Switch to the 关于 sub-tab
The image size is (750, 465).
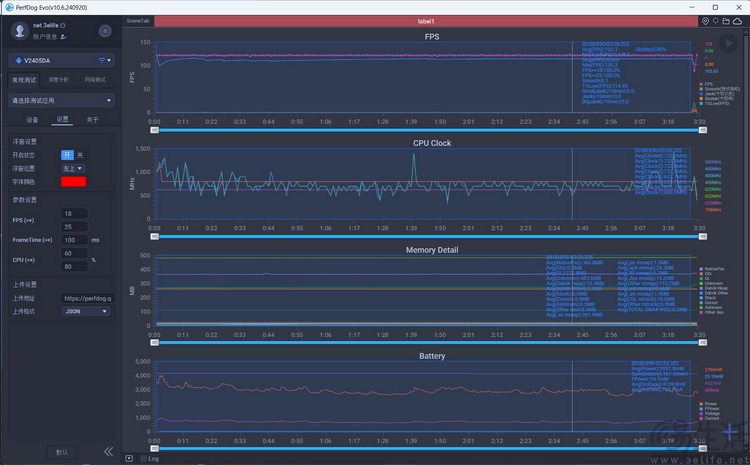92,120
